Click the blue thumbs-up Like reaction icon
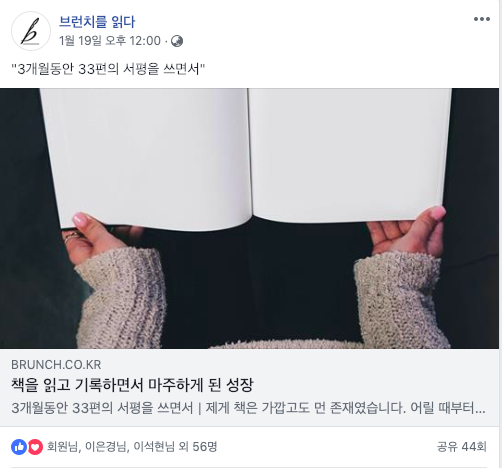Image resolution: width=502 pixels, height=468 pixels. (19, 447)
